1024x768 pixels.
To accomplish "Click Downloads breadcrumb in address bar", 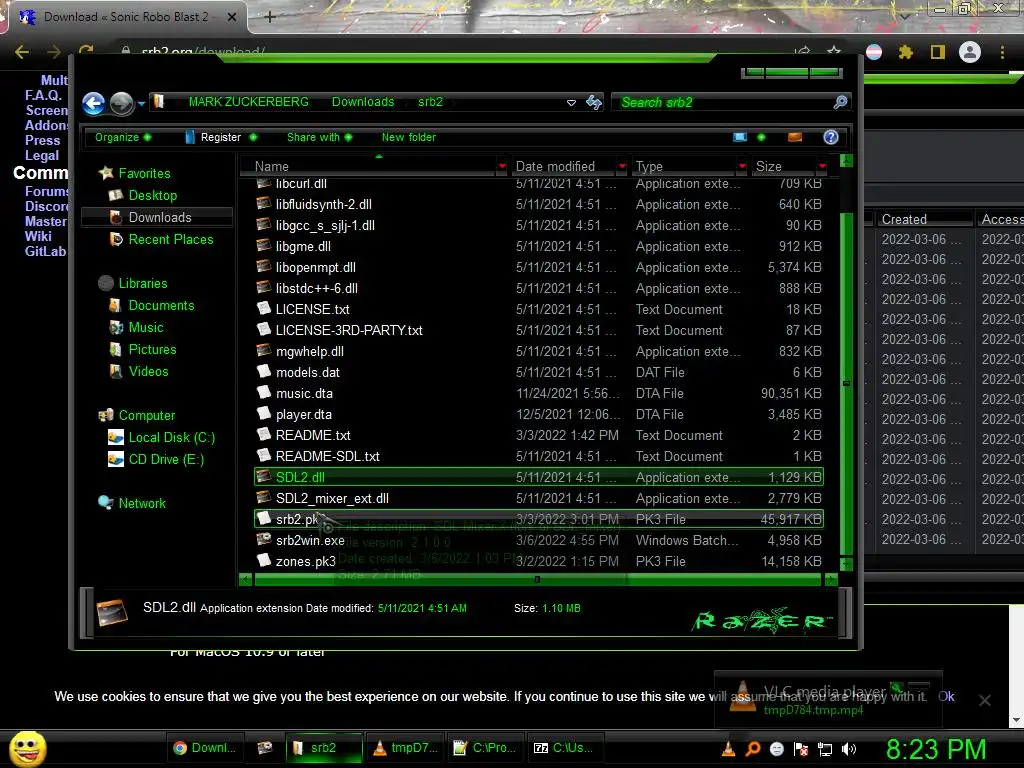I will (363, 102).
